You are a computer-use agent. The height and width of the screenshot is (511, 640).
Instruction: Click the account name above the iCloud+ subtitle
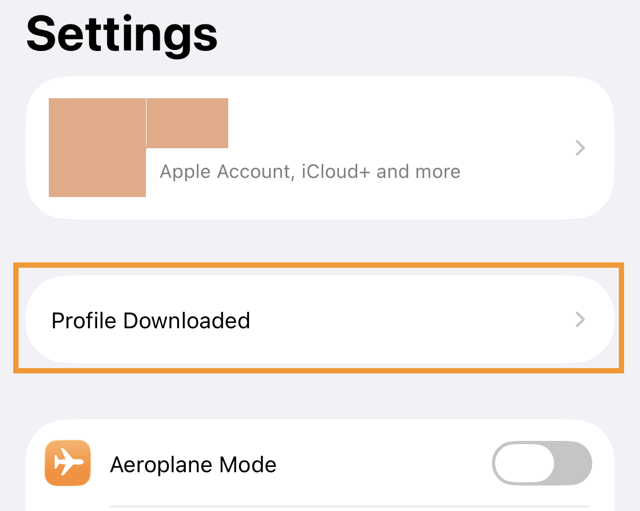point(188,123)
